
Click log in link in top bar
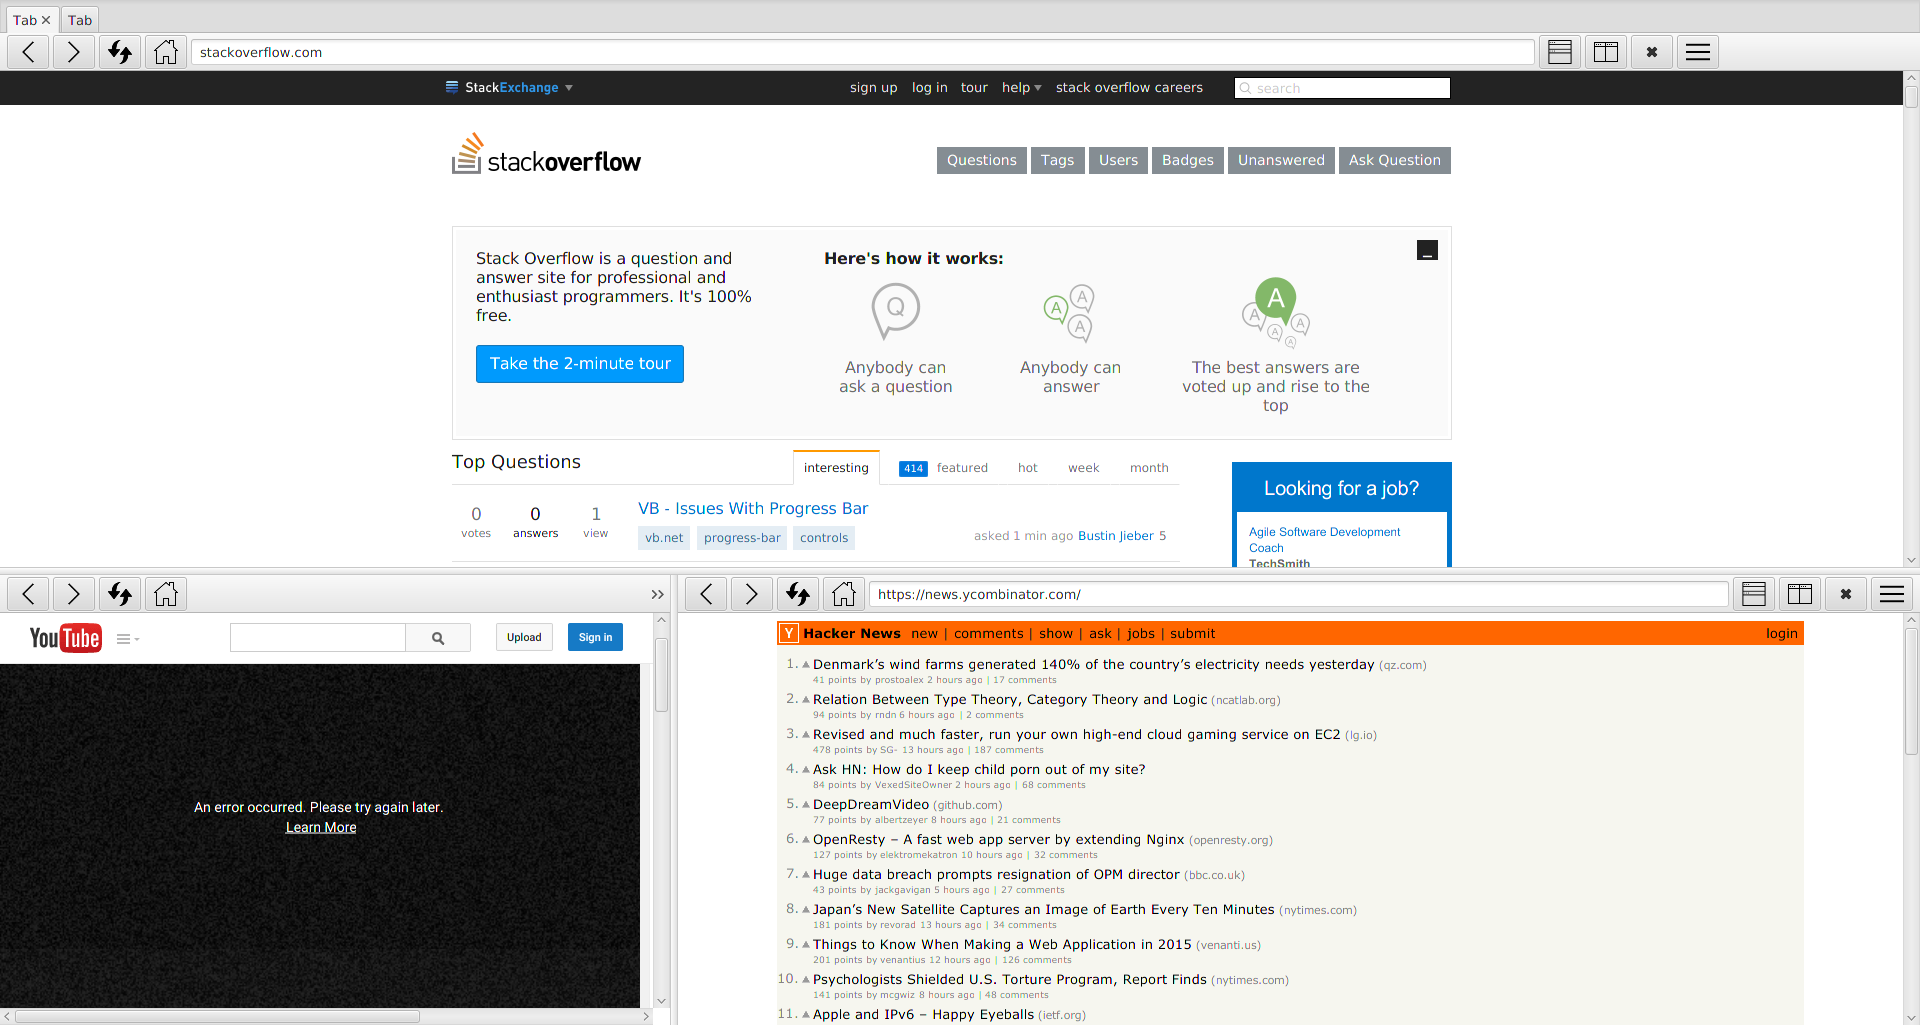tap(930, 88)
